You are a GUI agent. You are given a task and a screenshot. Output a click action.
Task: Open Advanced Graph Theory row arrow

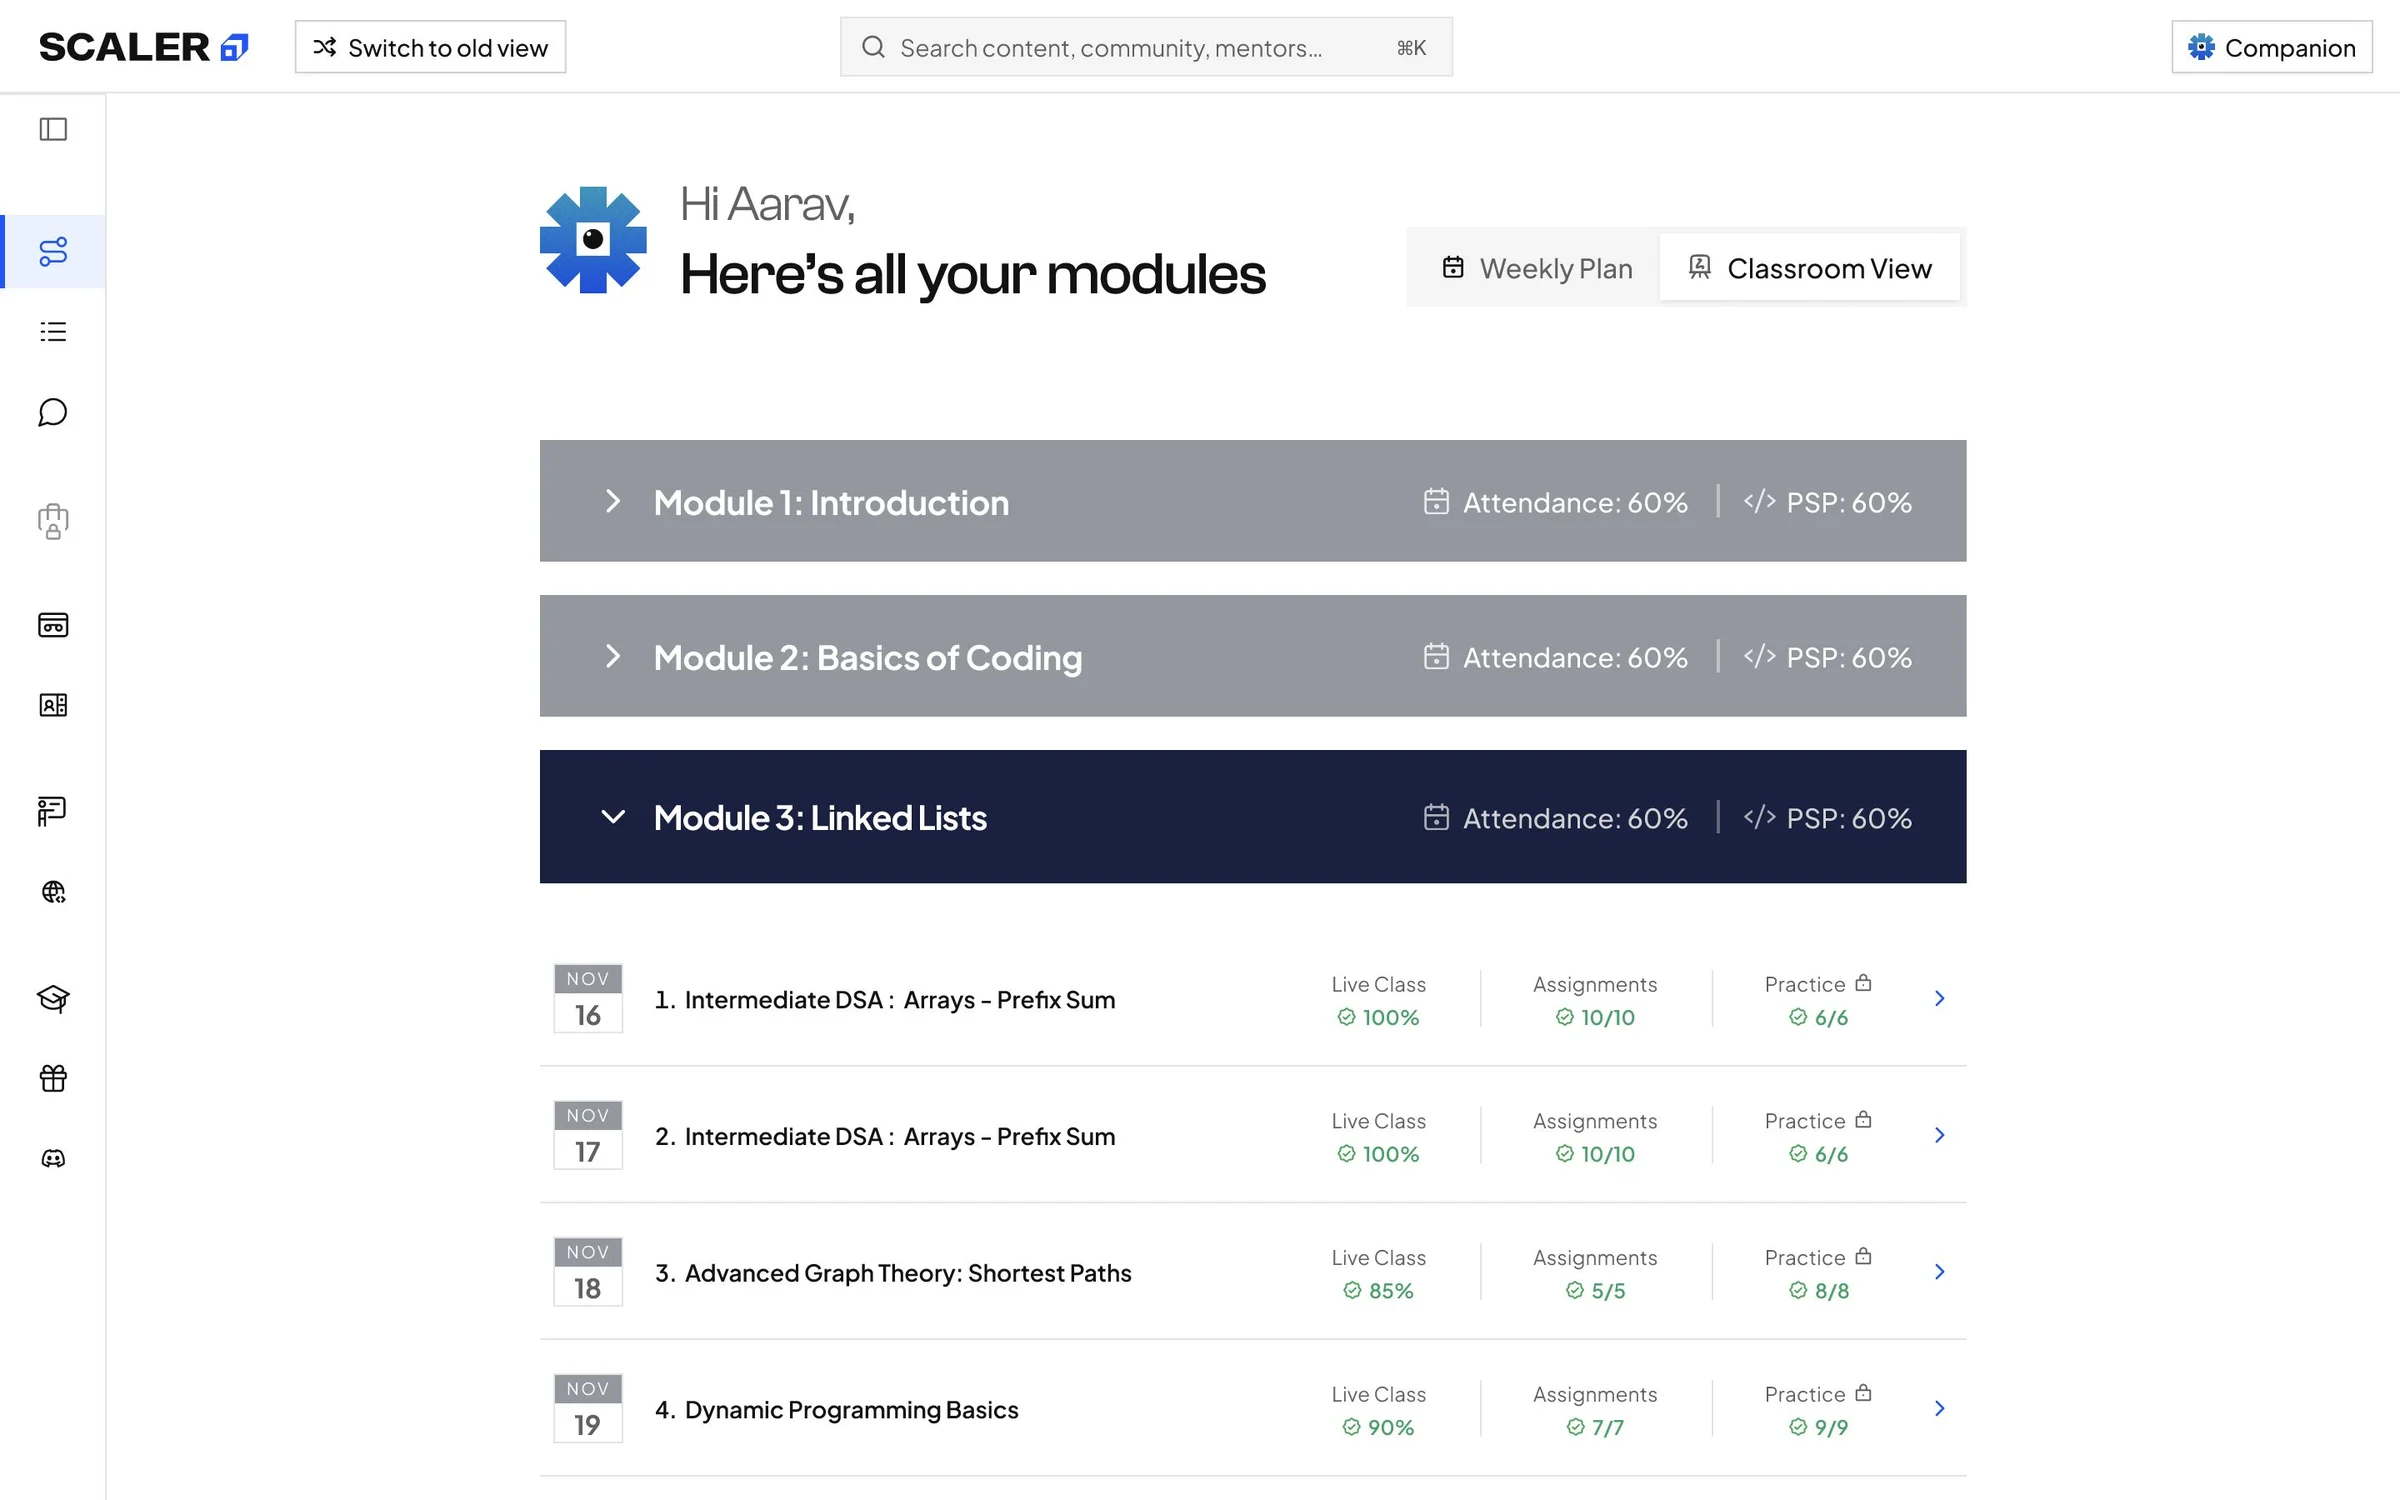(1939, 1272)
